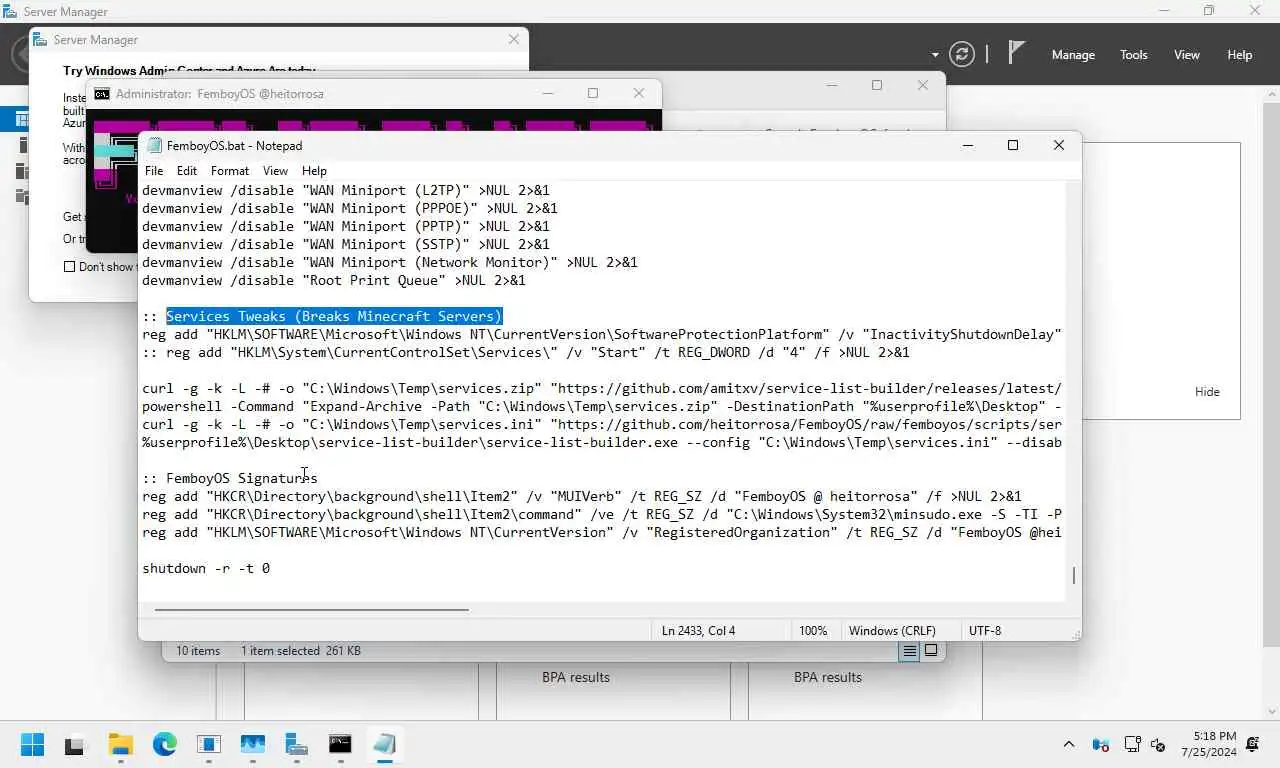
Task: Switch File Explorer to the details view icon
Action: (x=909, y=651)
